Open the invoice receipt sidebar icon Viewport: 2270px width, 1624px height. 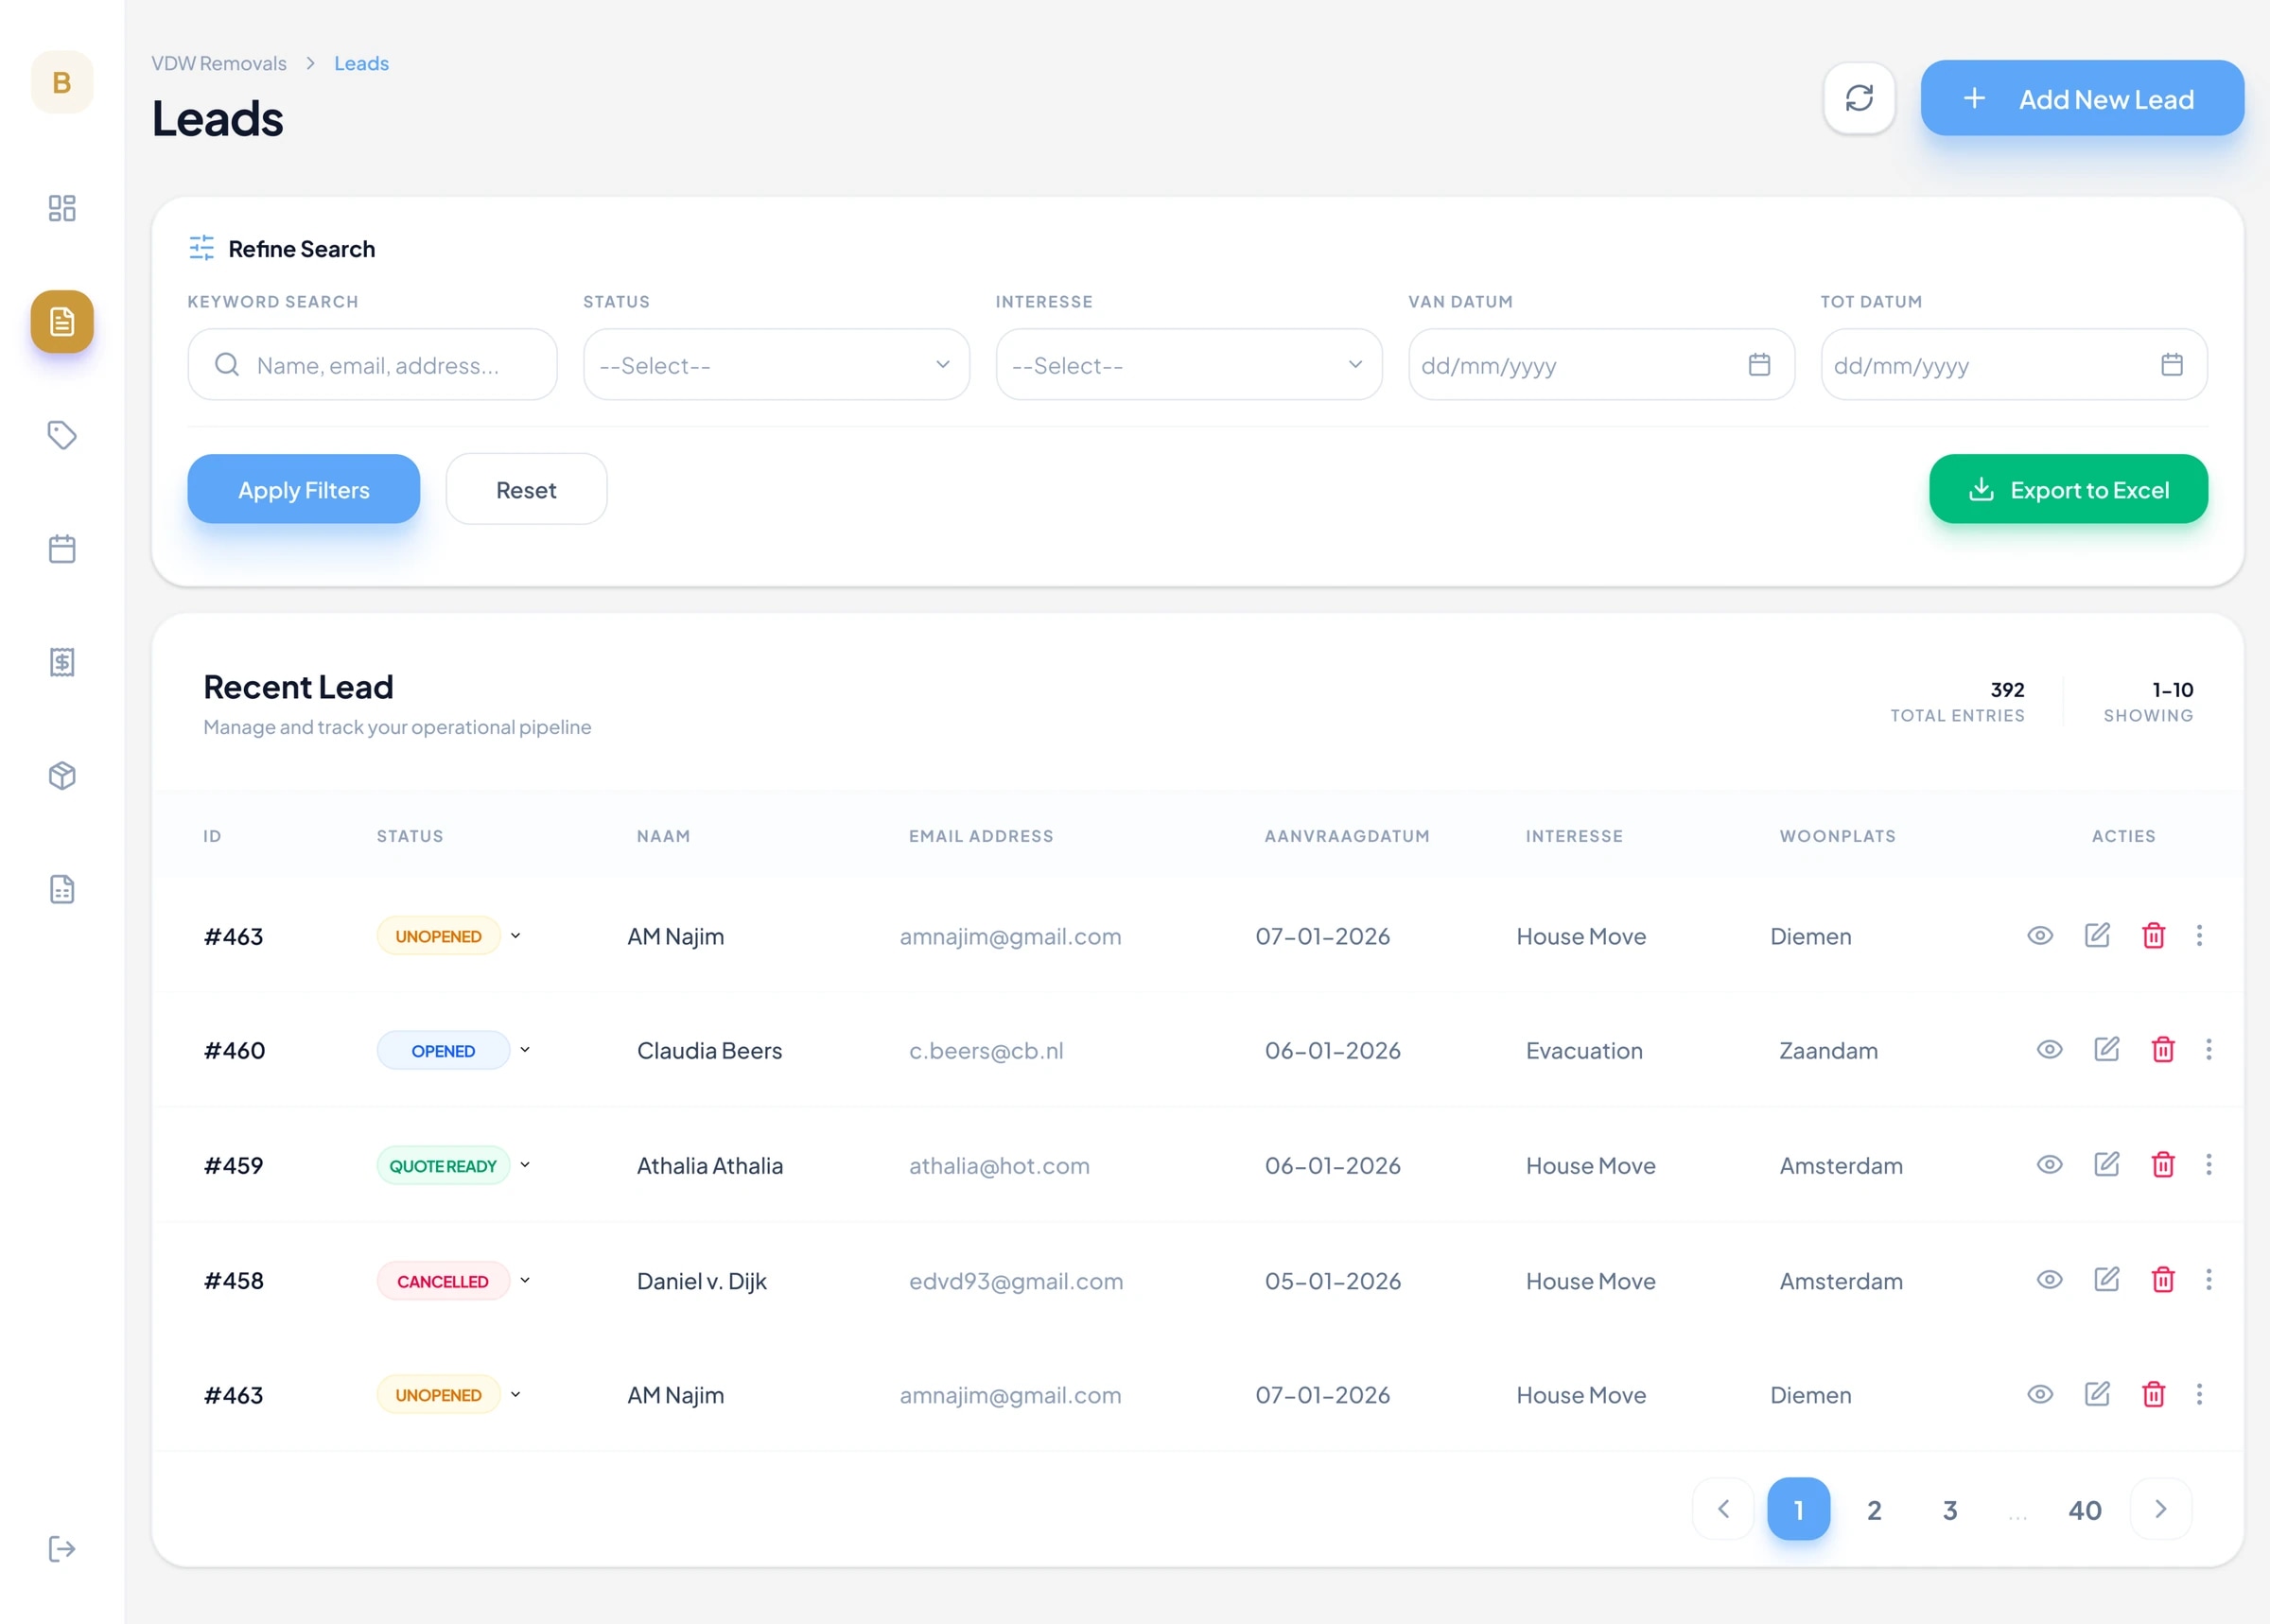[x=62, y=662]
